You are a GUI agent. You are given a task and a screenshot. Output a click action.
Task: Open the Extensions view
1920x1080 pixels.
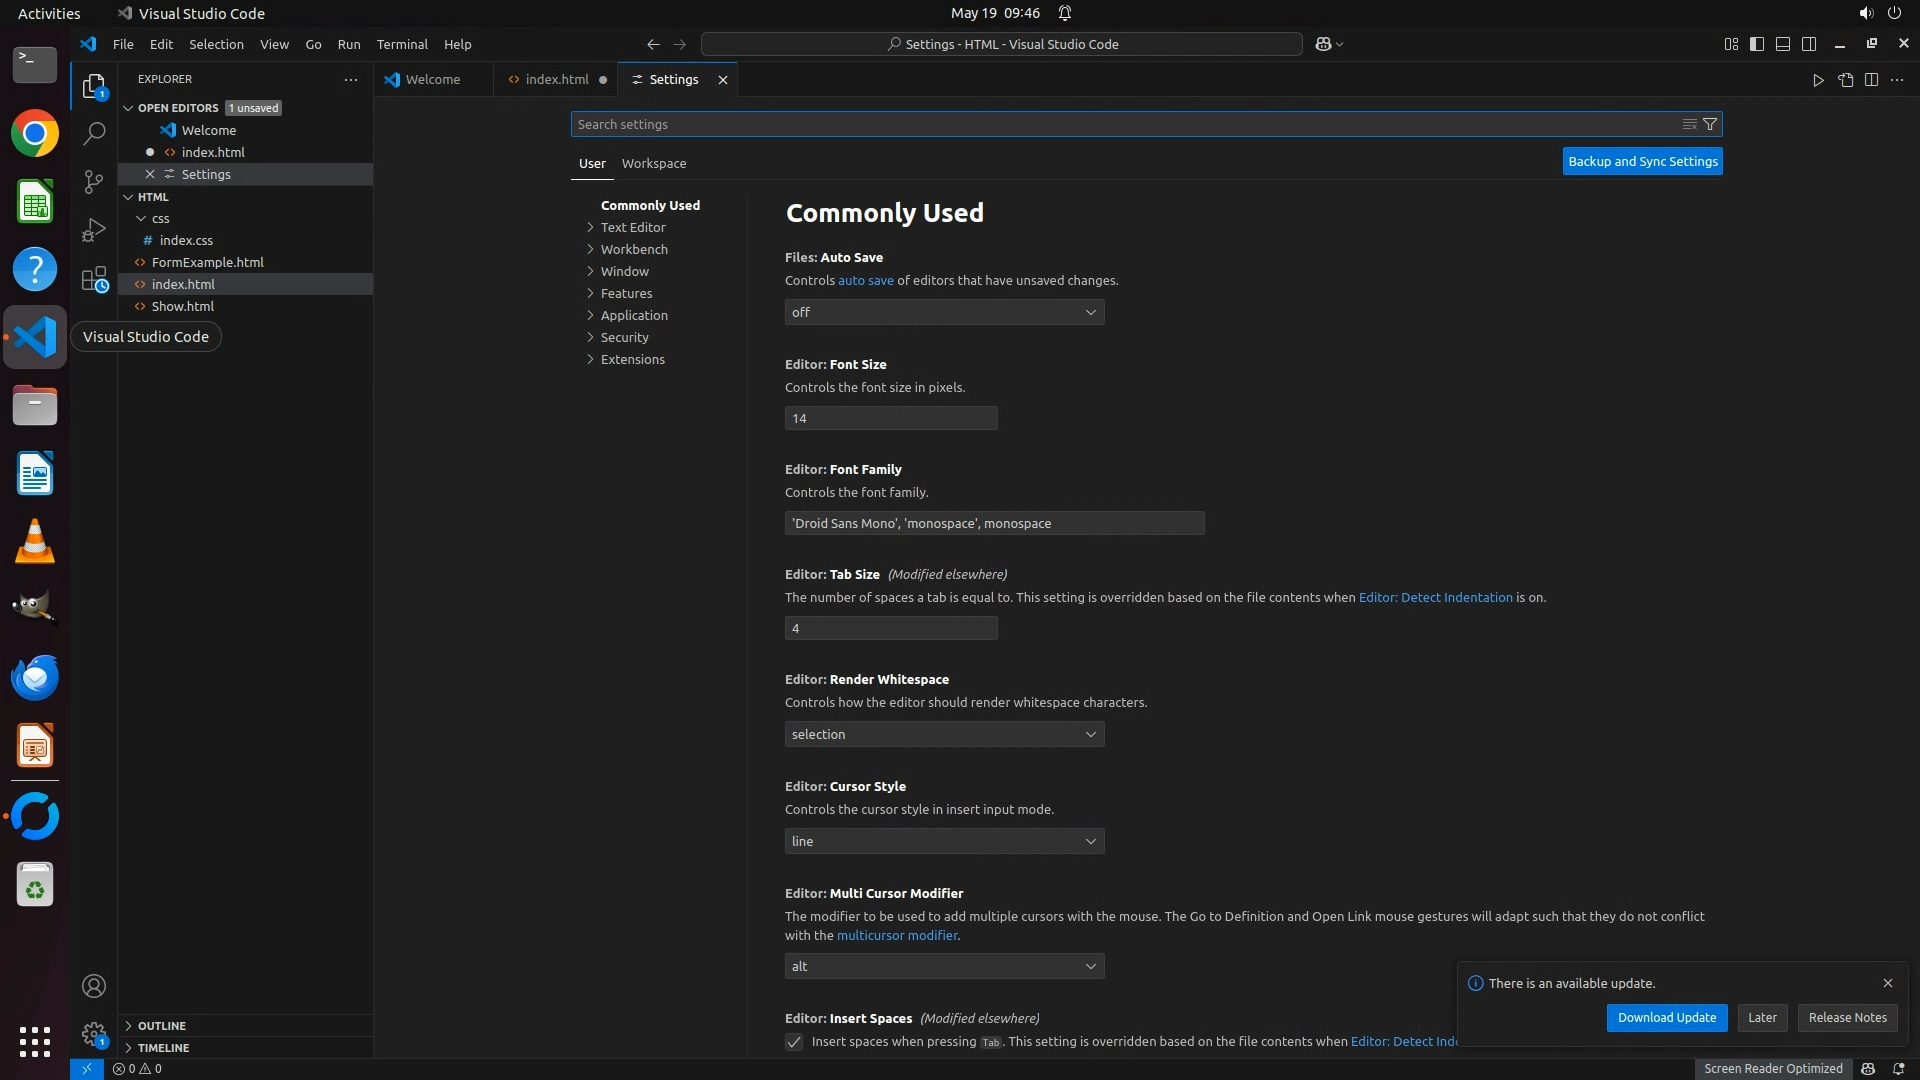click(x=94, y=279)
